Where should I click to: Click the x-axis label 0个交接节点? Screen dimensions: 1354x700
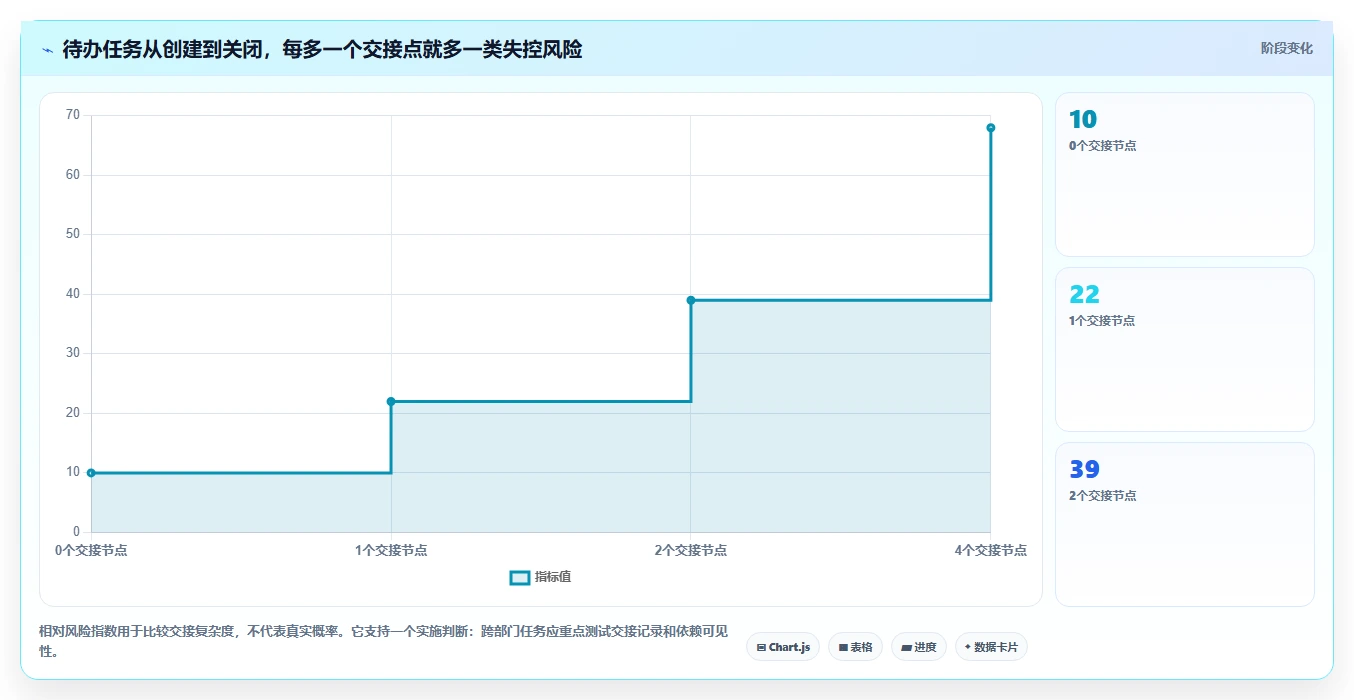point(91,550)
